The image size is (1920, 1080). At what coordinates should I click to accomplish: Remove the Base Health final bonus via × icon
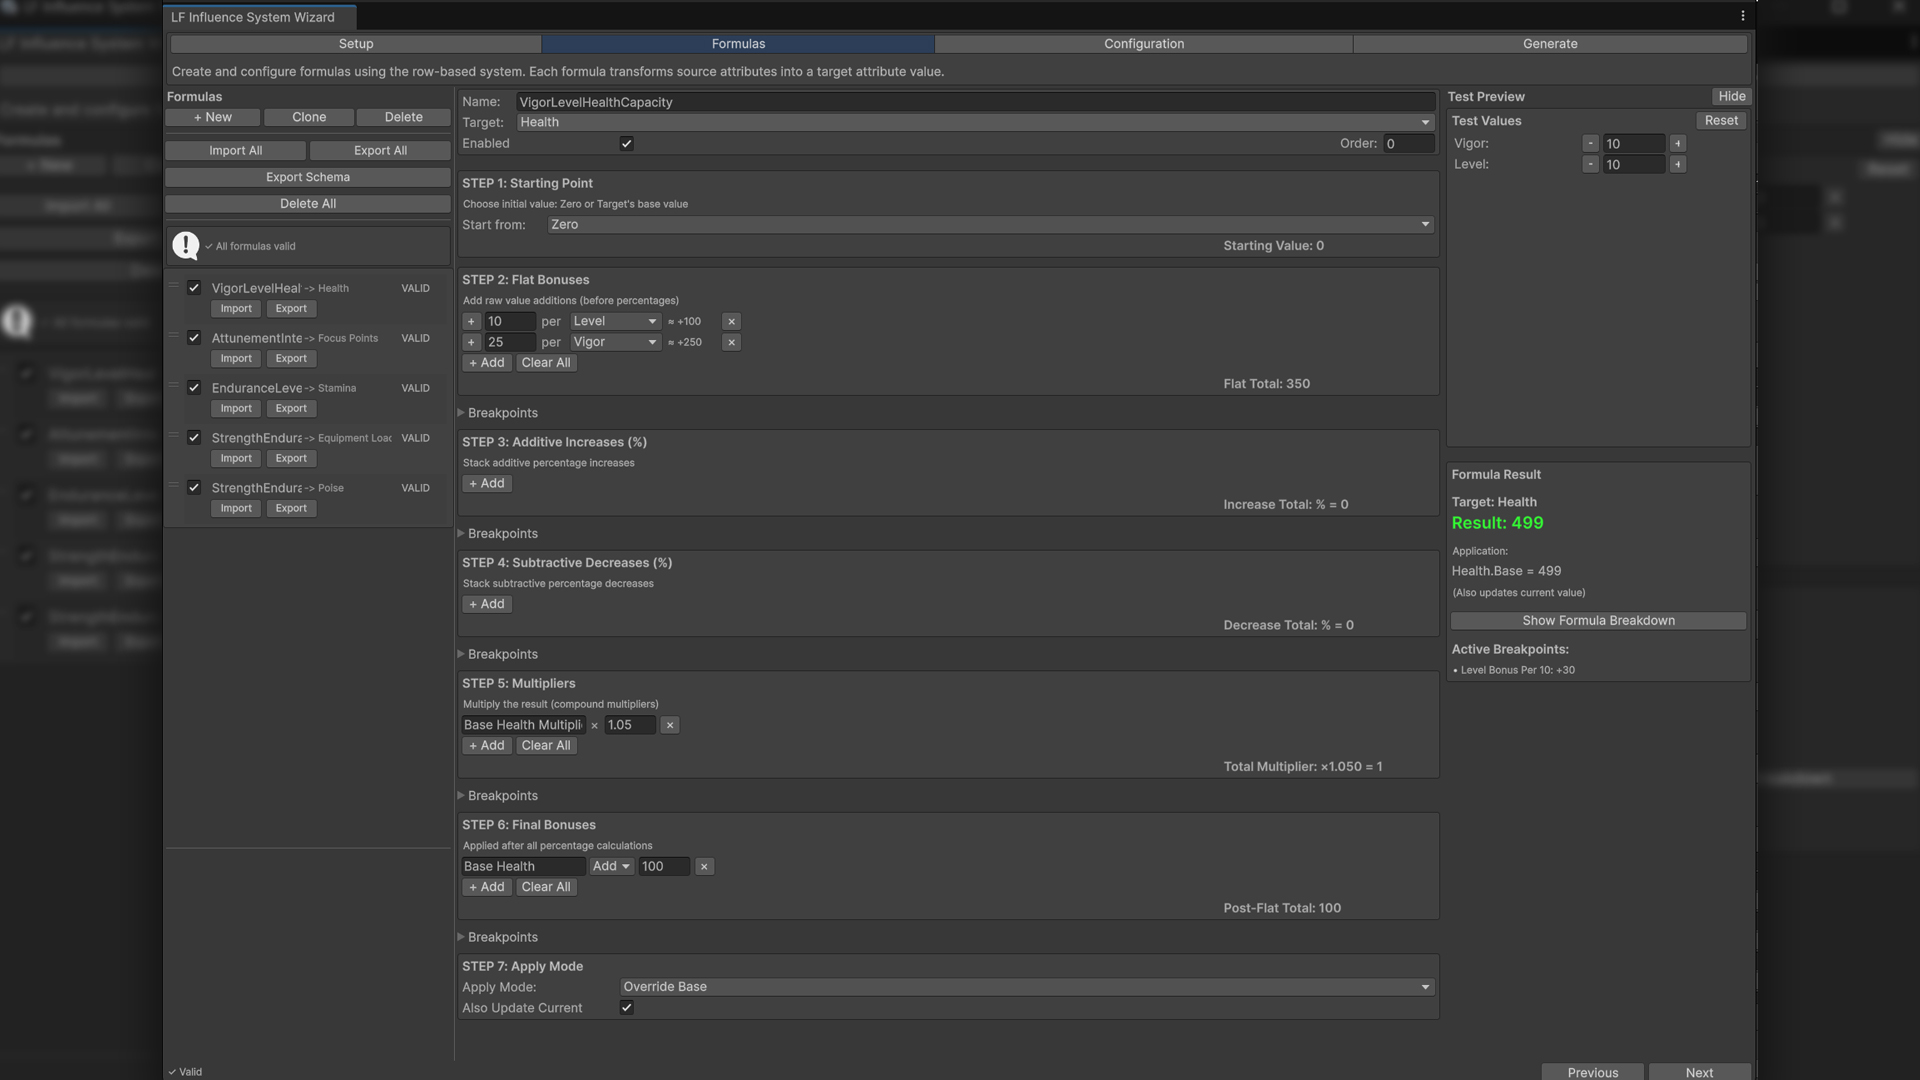point(704,866)
